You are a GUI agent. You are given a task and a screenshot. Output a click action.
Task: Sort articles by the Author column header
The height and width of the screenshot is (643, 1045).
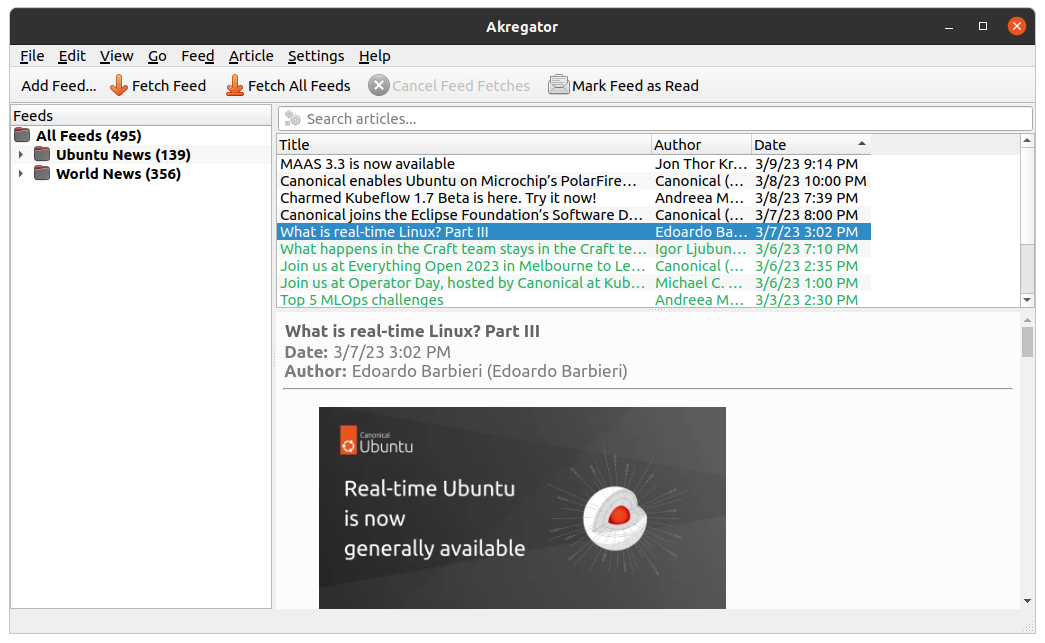(701, 145)
